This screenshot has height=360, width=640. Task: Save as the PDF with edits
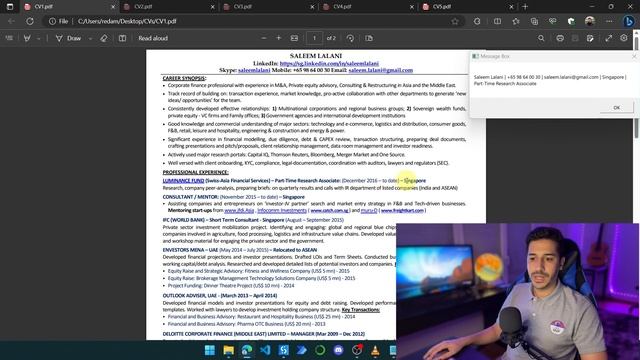[x=590, y=38]
